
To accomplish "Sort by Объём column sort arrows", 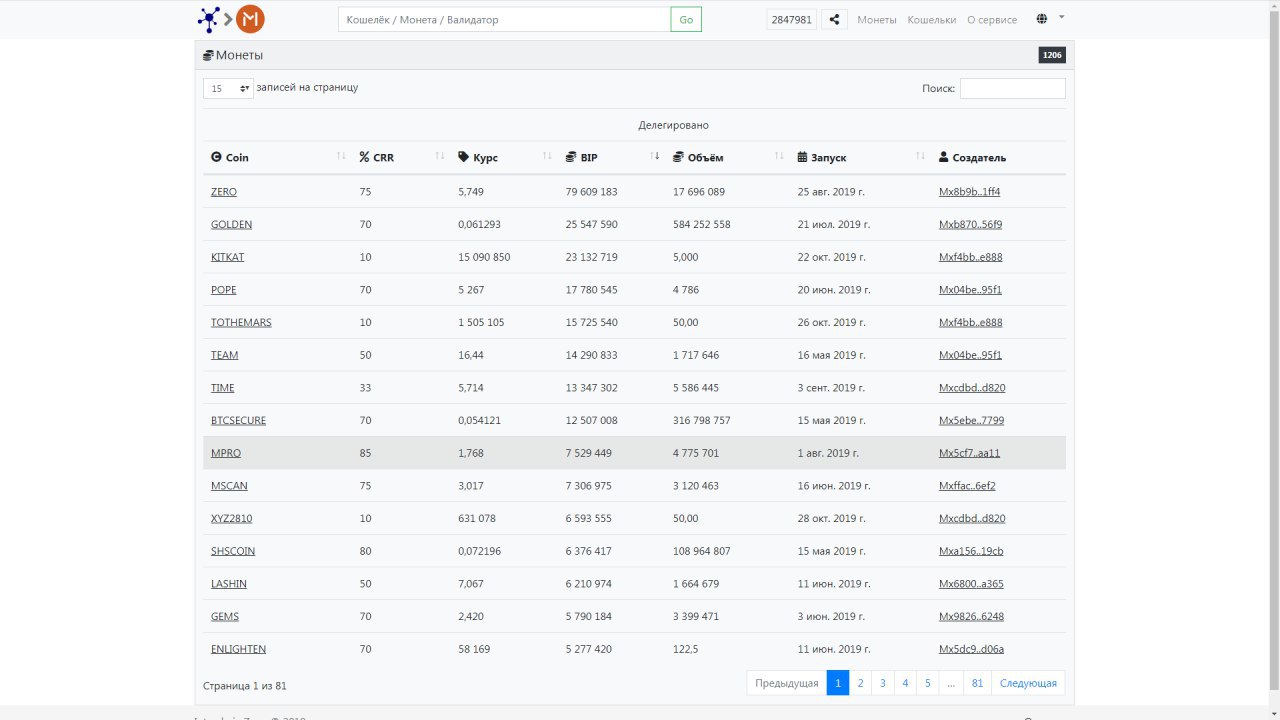I will (779, 157).
